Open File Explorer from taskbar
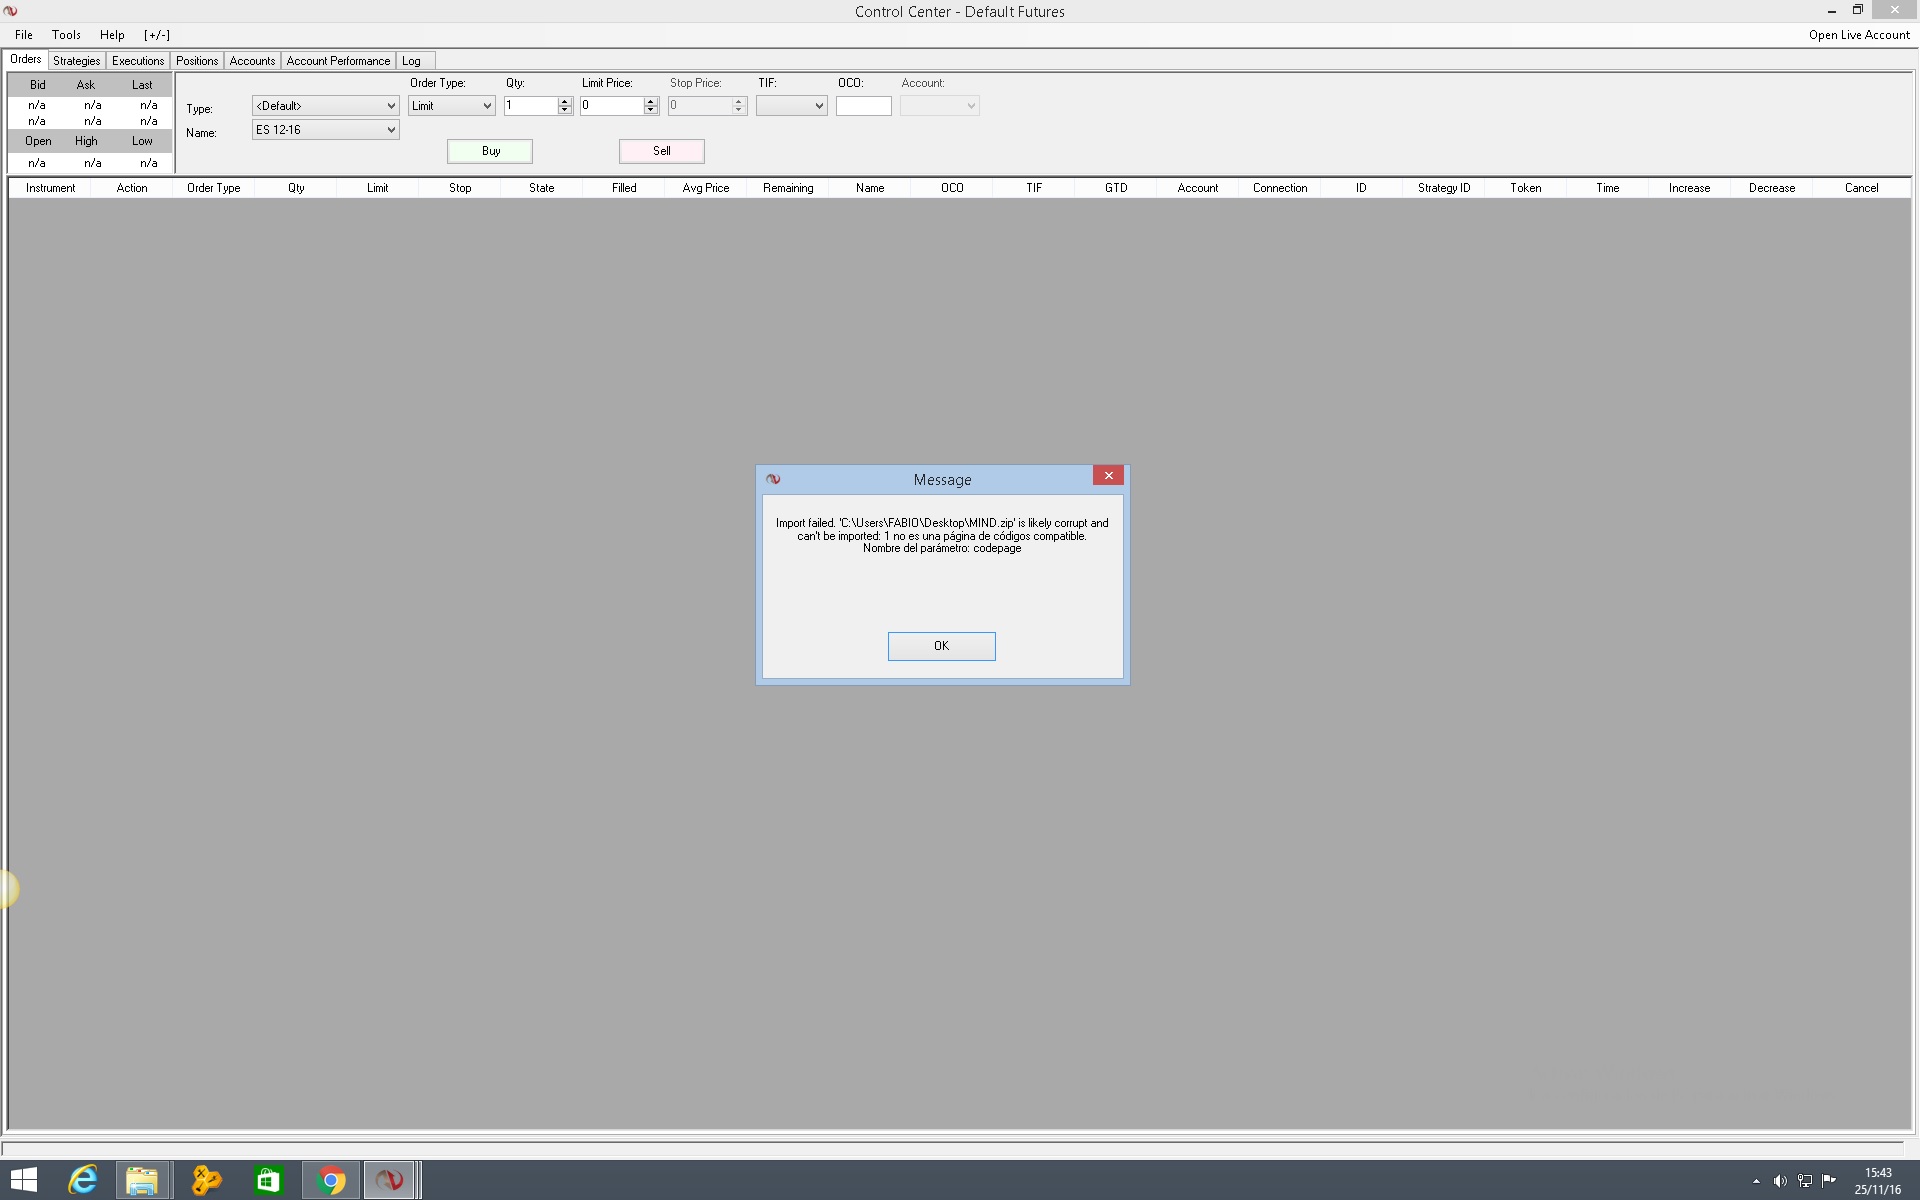The width and height of the screenshot is (1920, 1200). [x=142, y=1180]
